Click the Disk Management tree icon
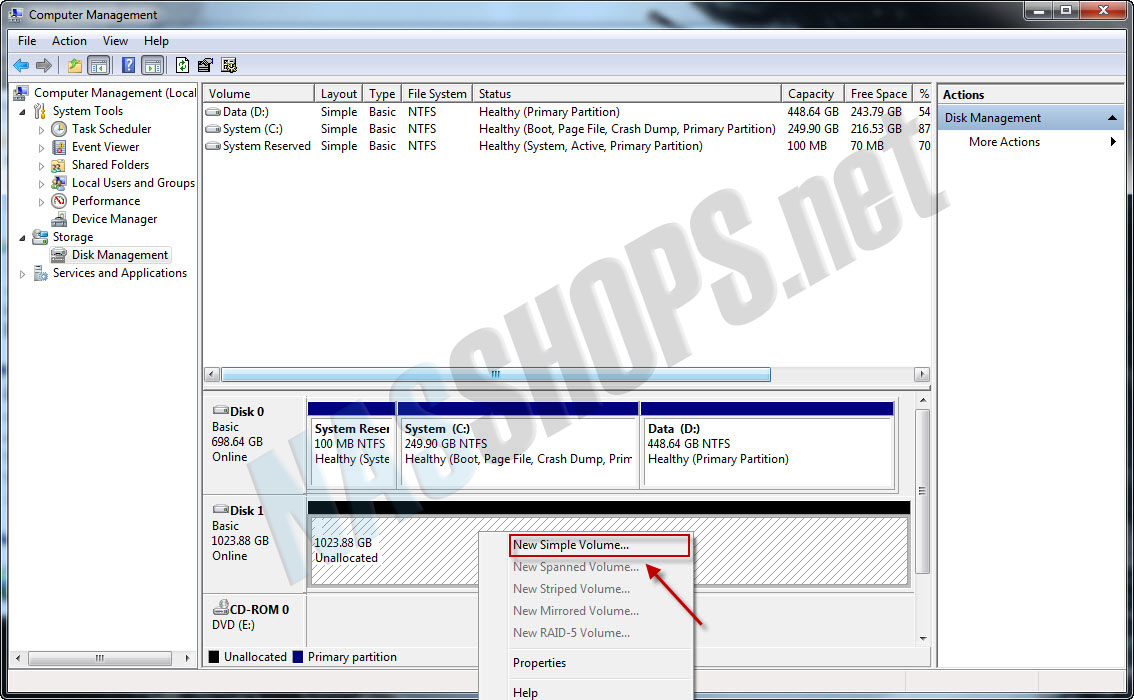This screenshot has width=1134, height=700. pos(59,255)
